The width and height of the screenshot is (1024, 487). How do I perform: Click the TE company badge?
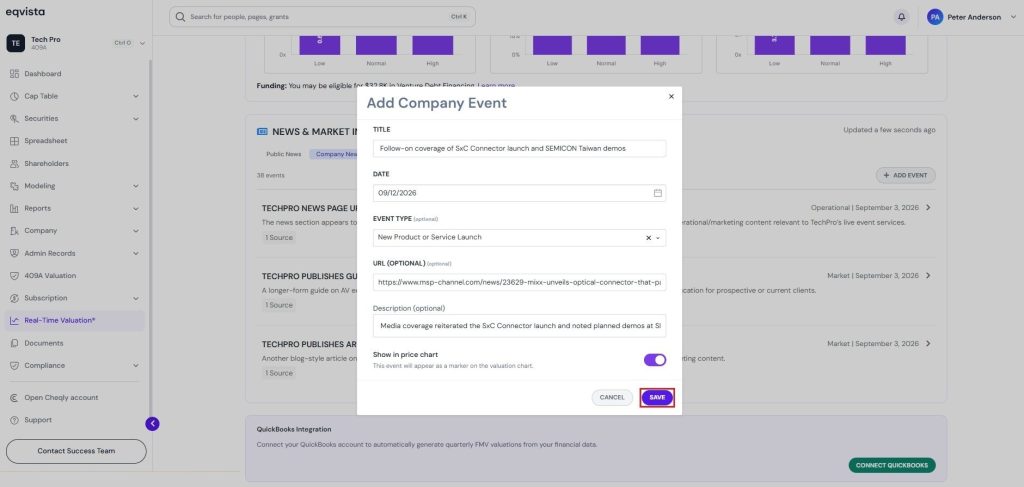16,43
